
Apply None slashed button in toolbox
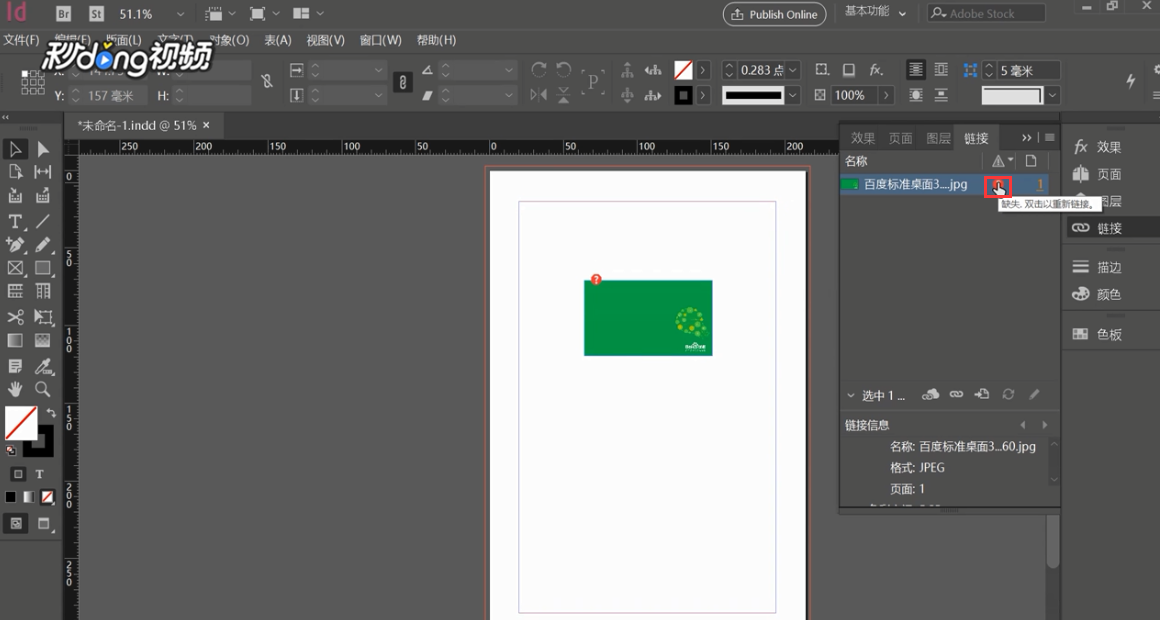click(47, 497)
